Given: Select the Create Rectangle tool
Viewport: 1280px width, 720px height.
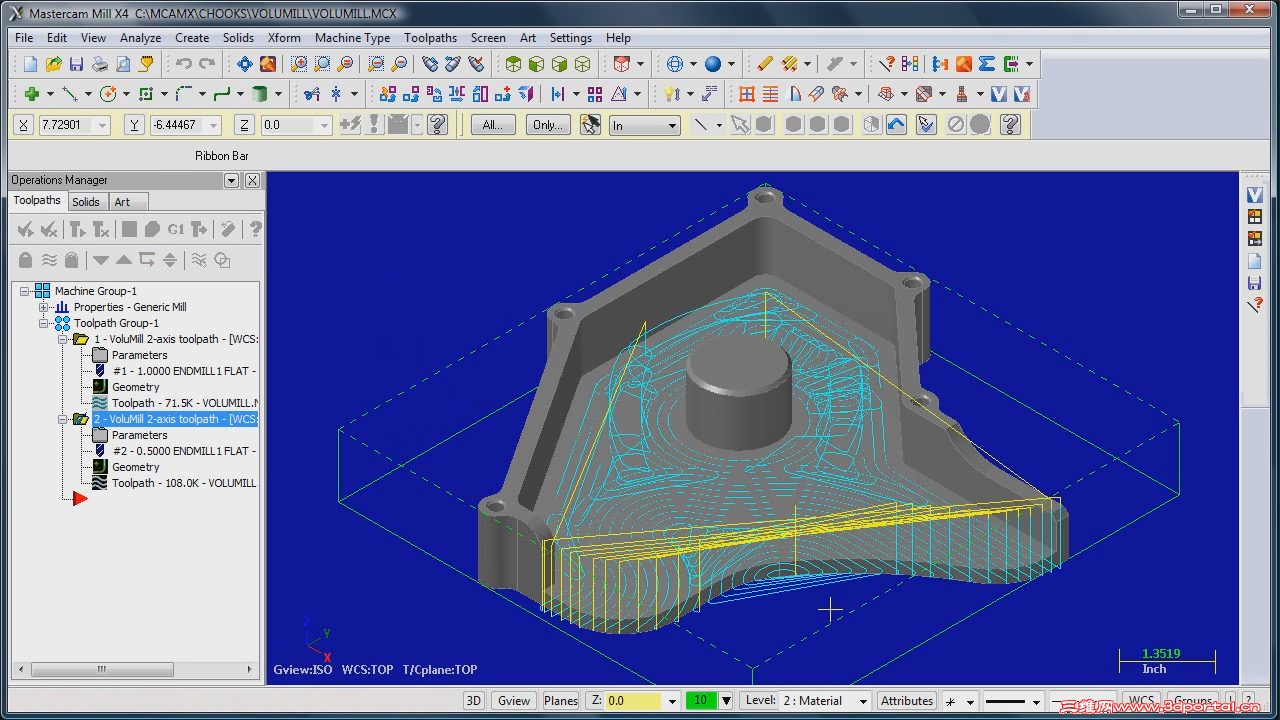Looking at the screenshot, I should point(146,94).
